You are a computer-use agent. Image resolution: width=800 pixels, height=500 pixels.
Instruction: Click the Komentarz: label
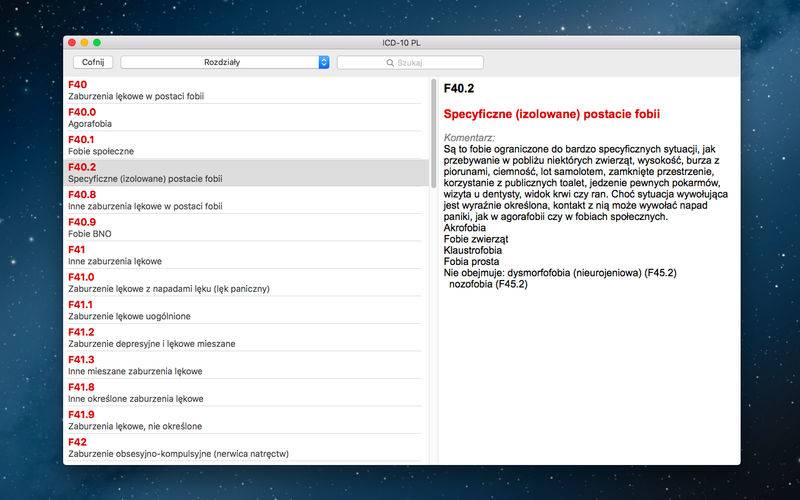tap(469, 138)
